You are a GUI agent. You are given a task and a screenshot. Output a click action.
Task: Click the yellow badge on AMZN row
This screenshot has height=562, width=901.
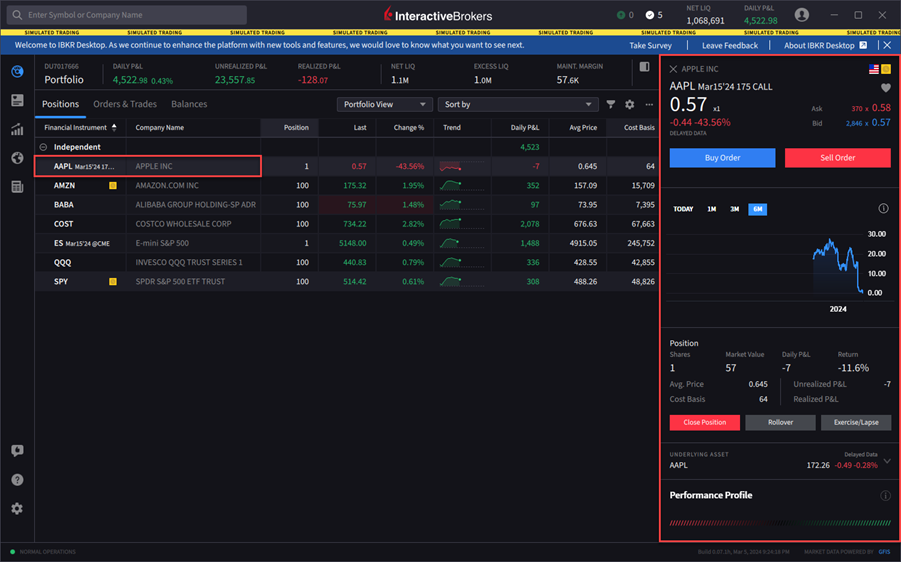[113, 185]
